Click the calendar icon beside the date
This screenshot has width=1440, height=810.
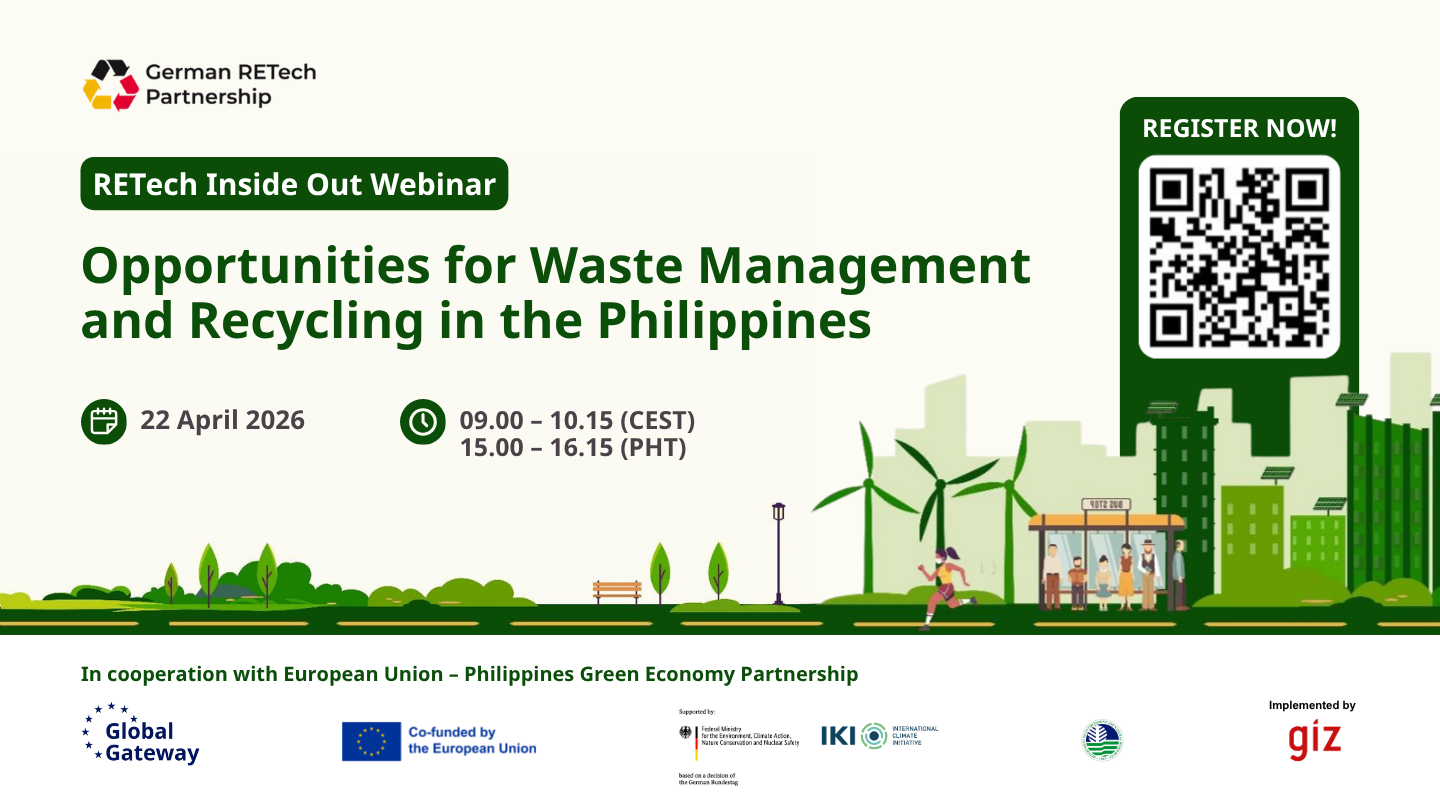tap(103, 421)
